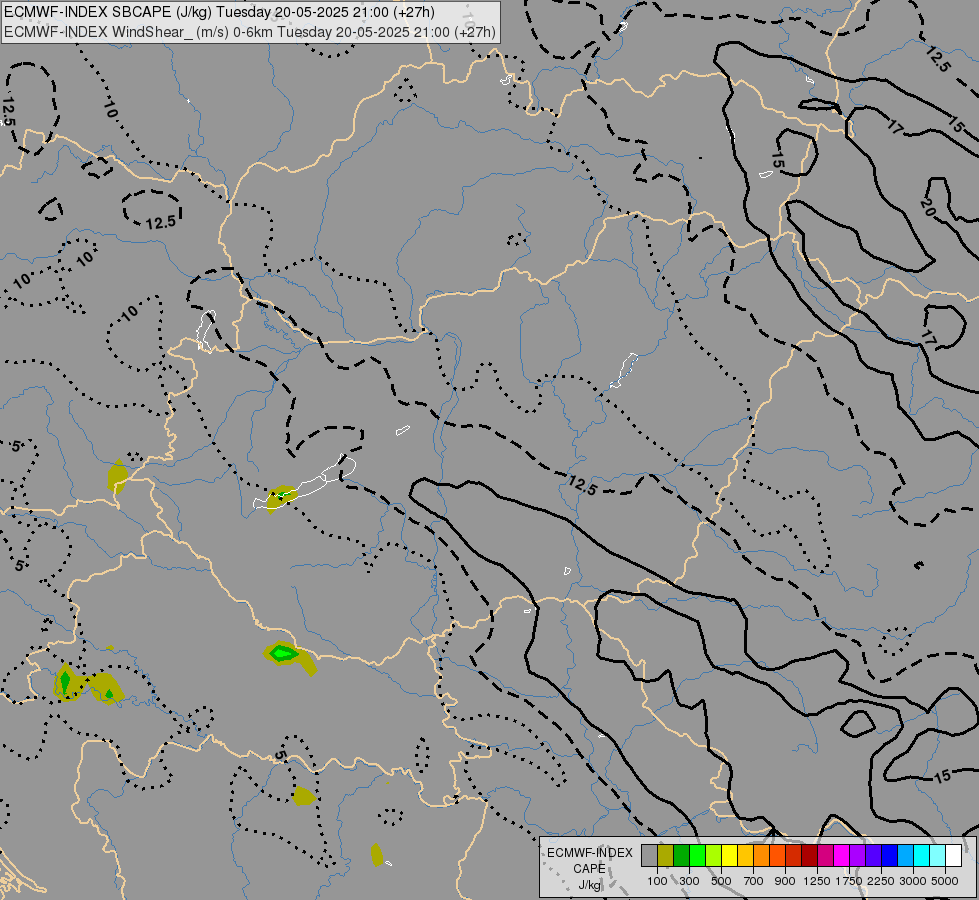This screenshot has width=979, height=900.
Task: Select the dark green legend swatch
Action: point(681,855)
